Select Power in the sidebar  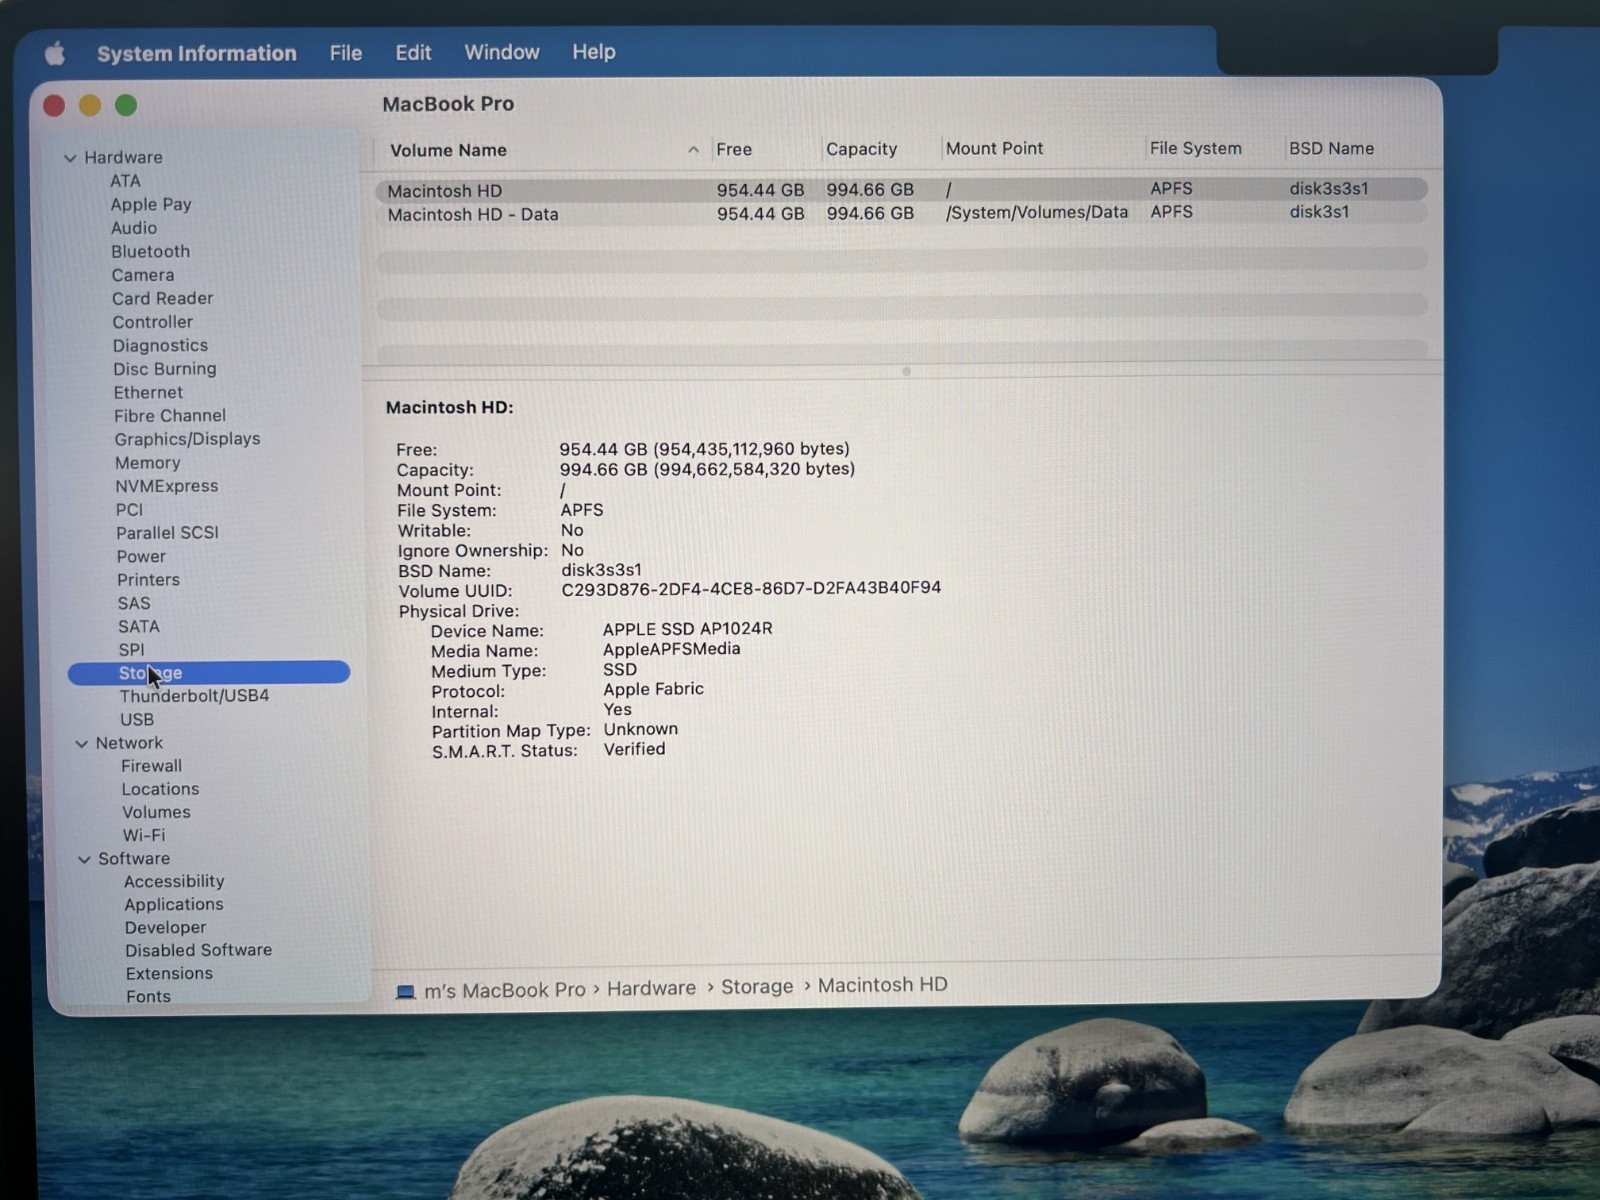(x=141, y=556)
